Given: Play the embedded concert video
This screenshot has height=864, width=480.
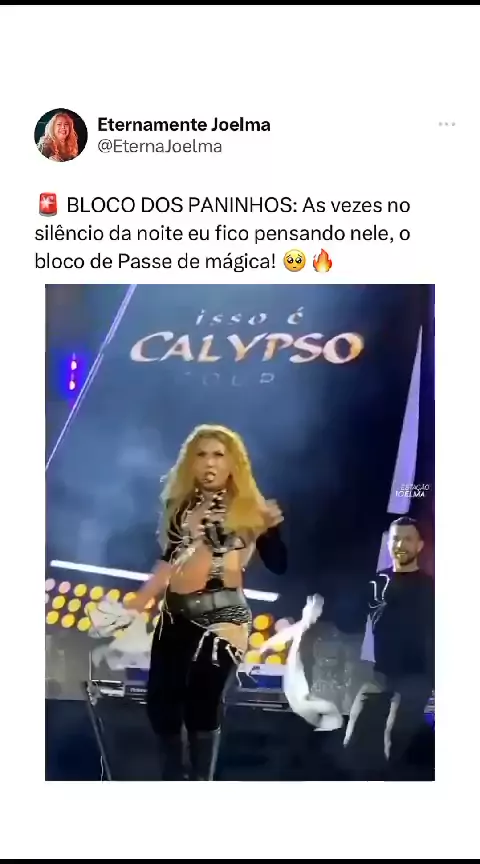Looking at the screenshot, I should (x=240, y=532).
